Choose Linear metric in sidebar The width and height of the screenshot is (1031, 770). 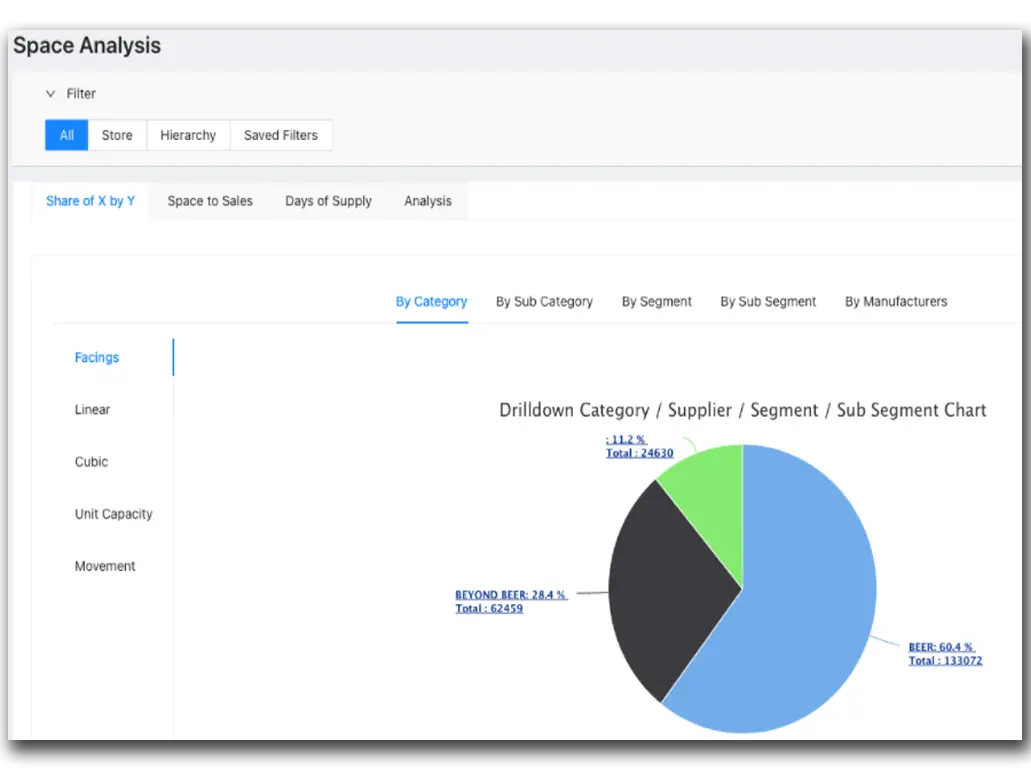coord(92,410)
